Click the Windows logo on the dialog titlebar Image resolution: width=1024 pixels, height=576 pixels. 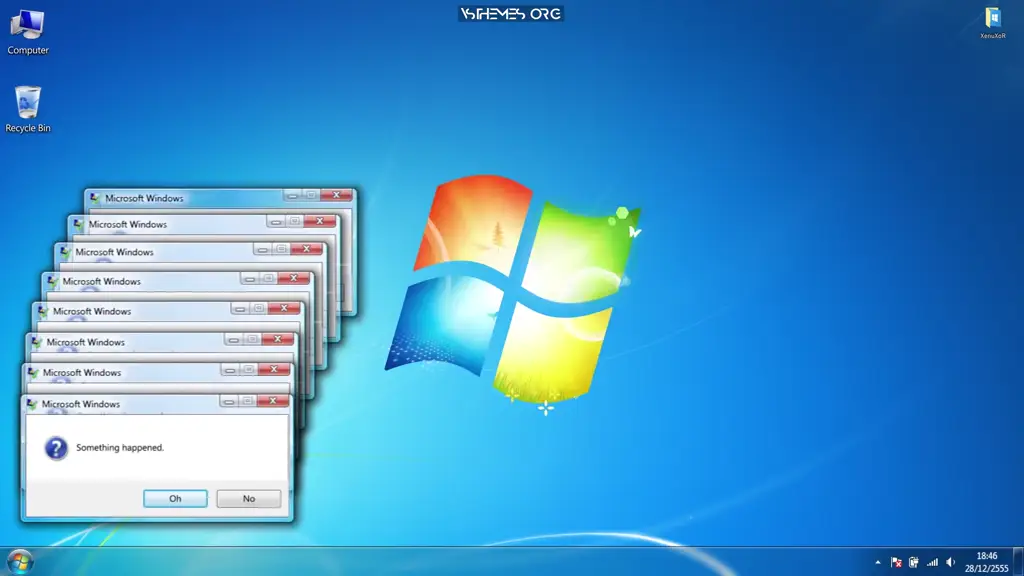click(33, 402)
